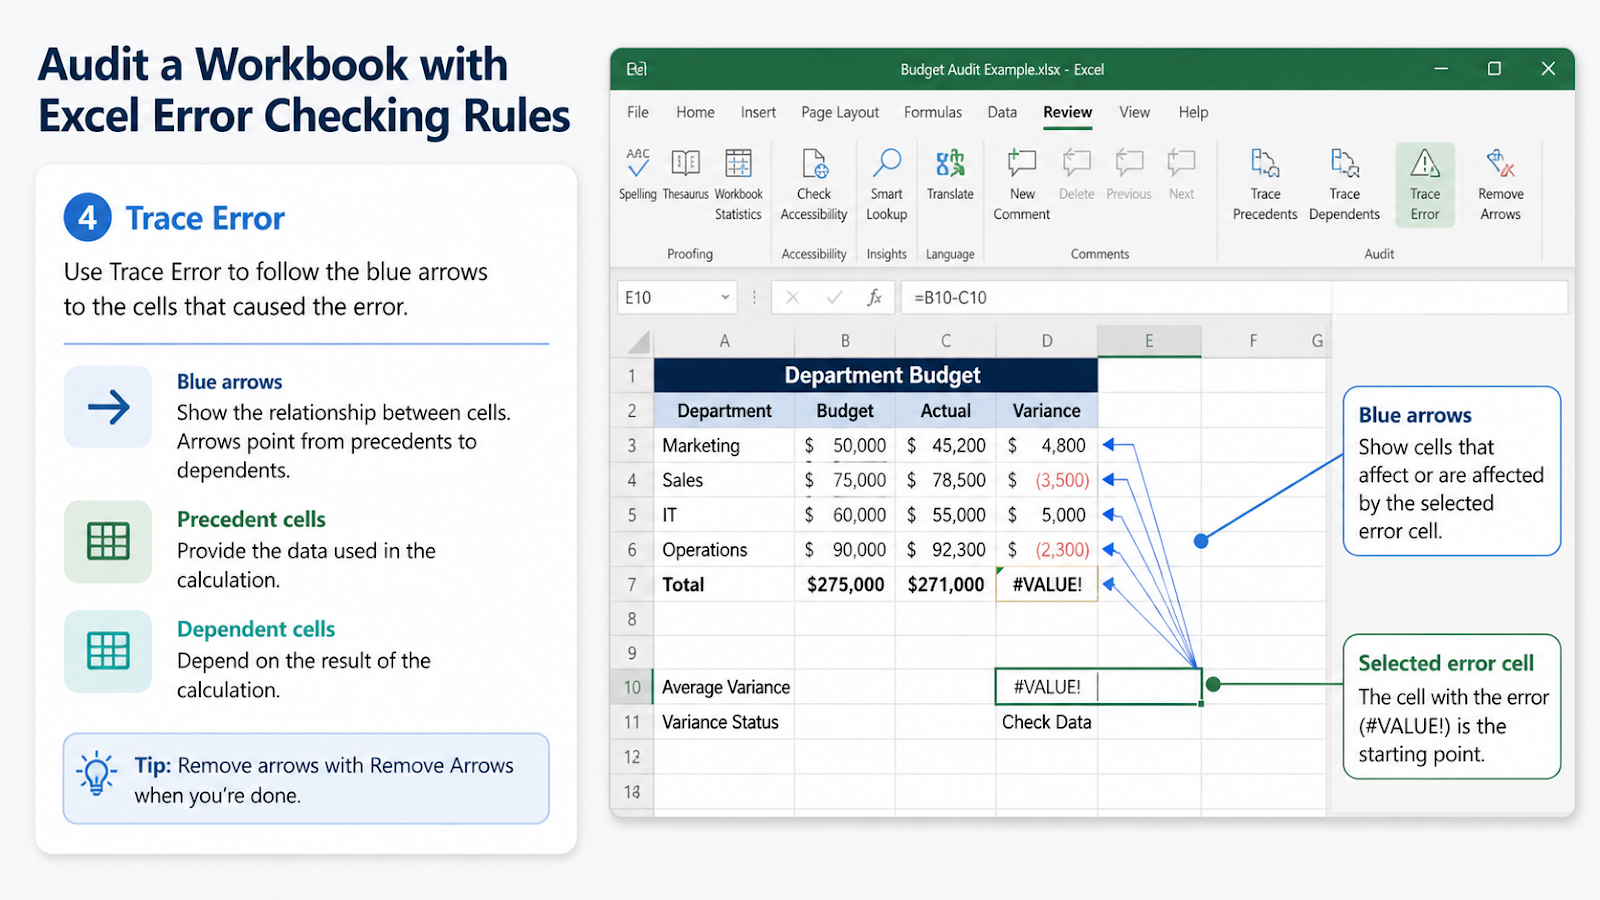
Task: Select row 10 header
Action: (632, 687)
